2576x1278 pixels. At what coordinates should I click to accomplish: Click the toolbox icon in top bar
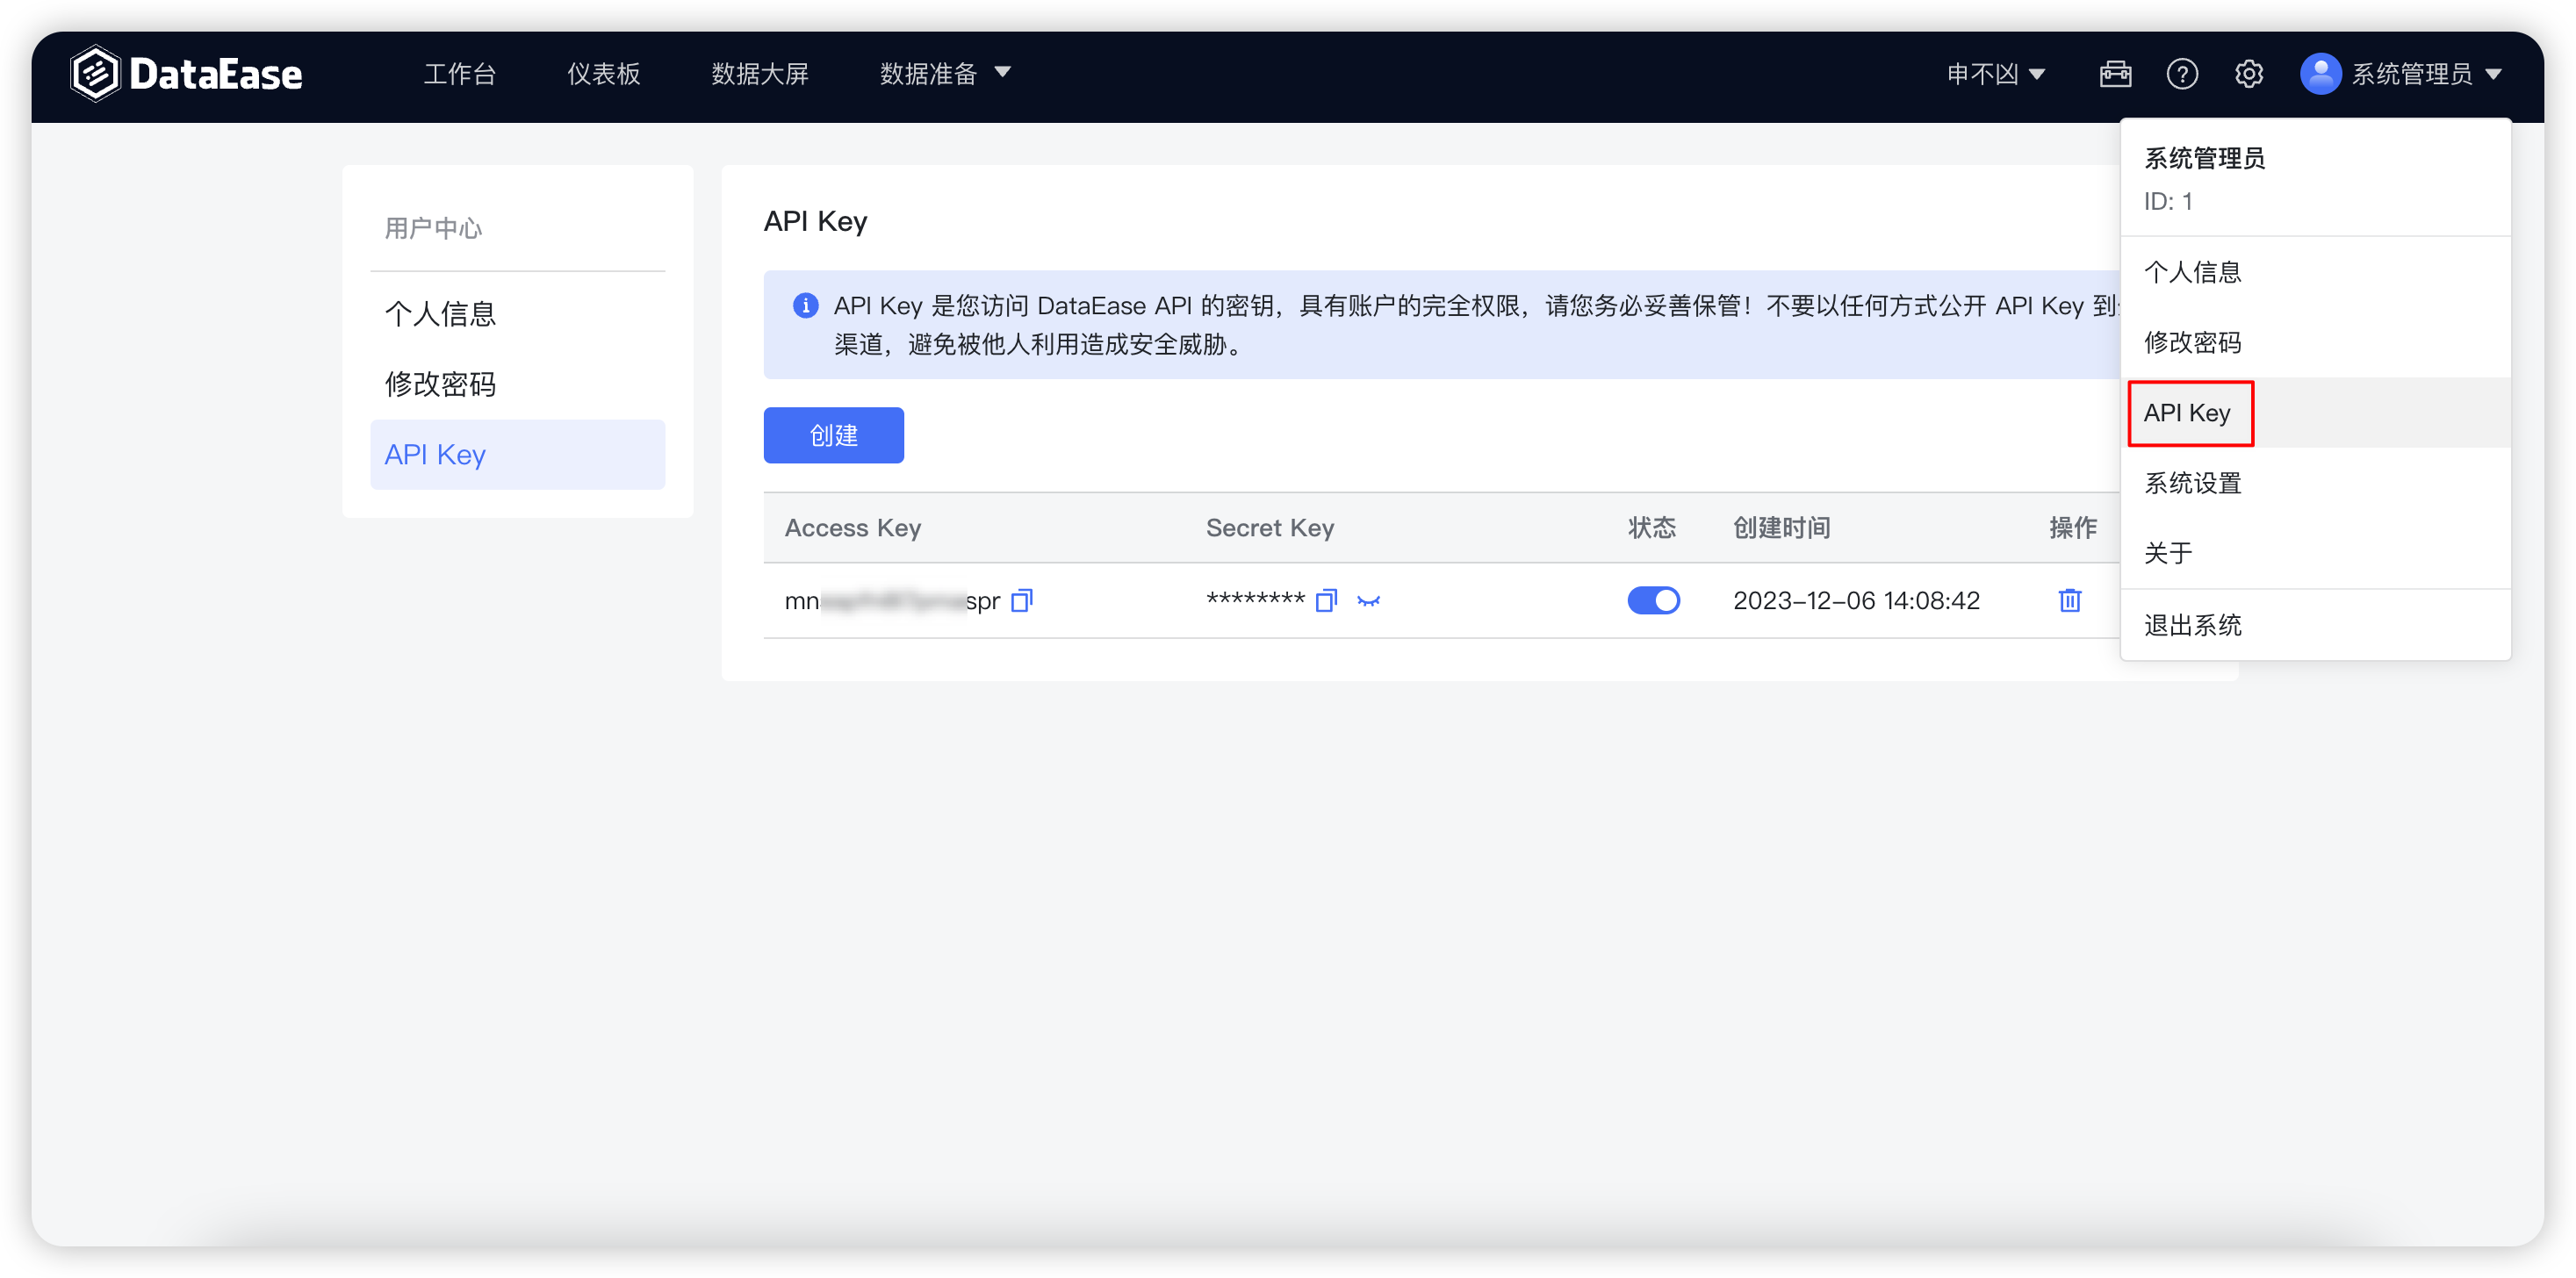pos(2116,73)
